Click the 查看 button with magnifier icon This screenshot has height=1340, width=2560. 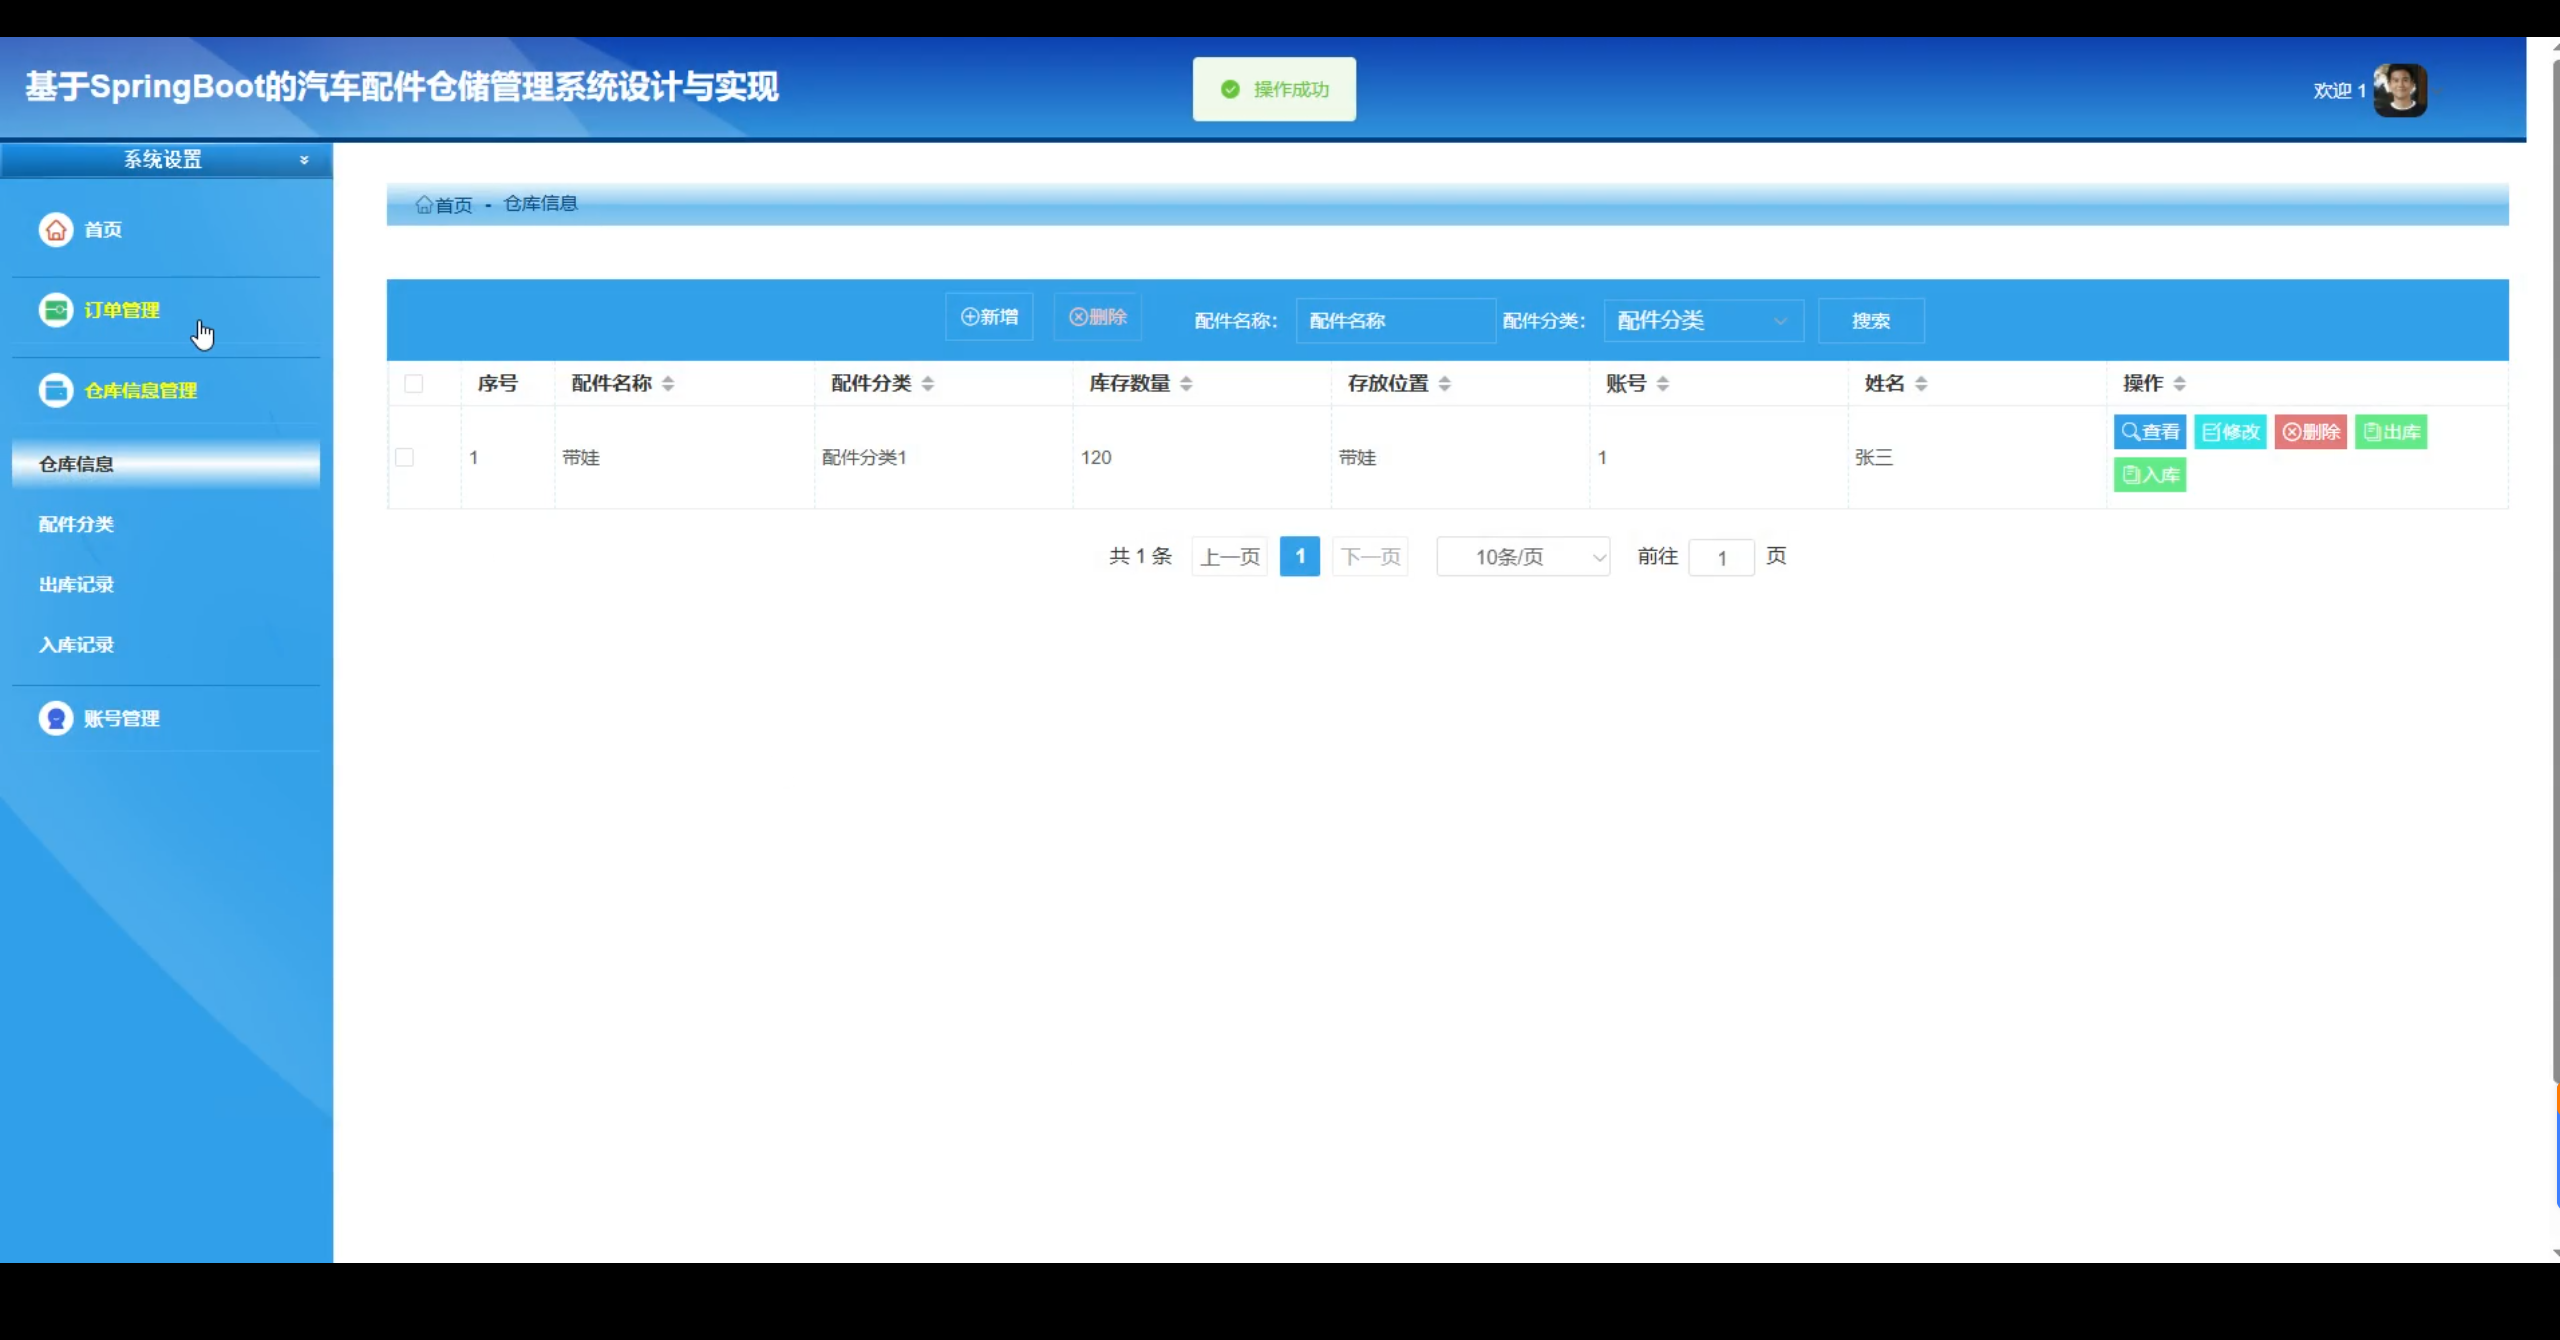tap(2149, 432)
